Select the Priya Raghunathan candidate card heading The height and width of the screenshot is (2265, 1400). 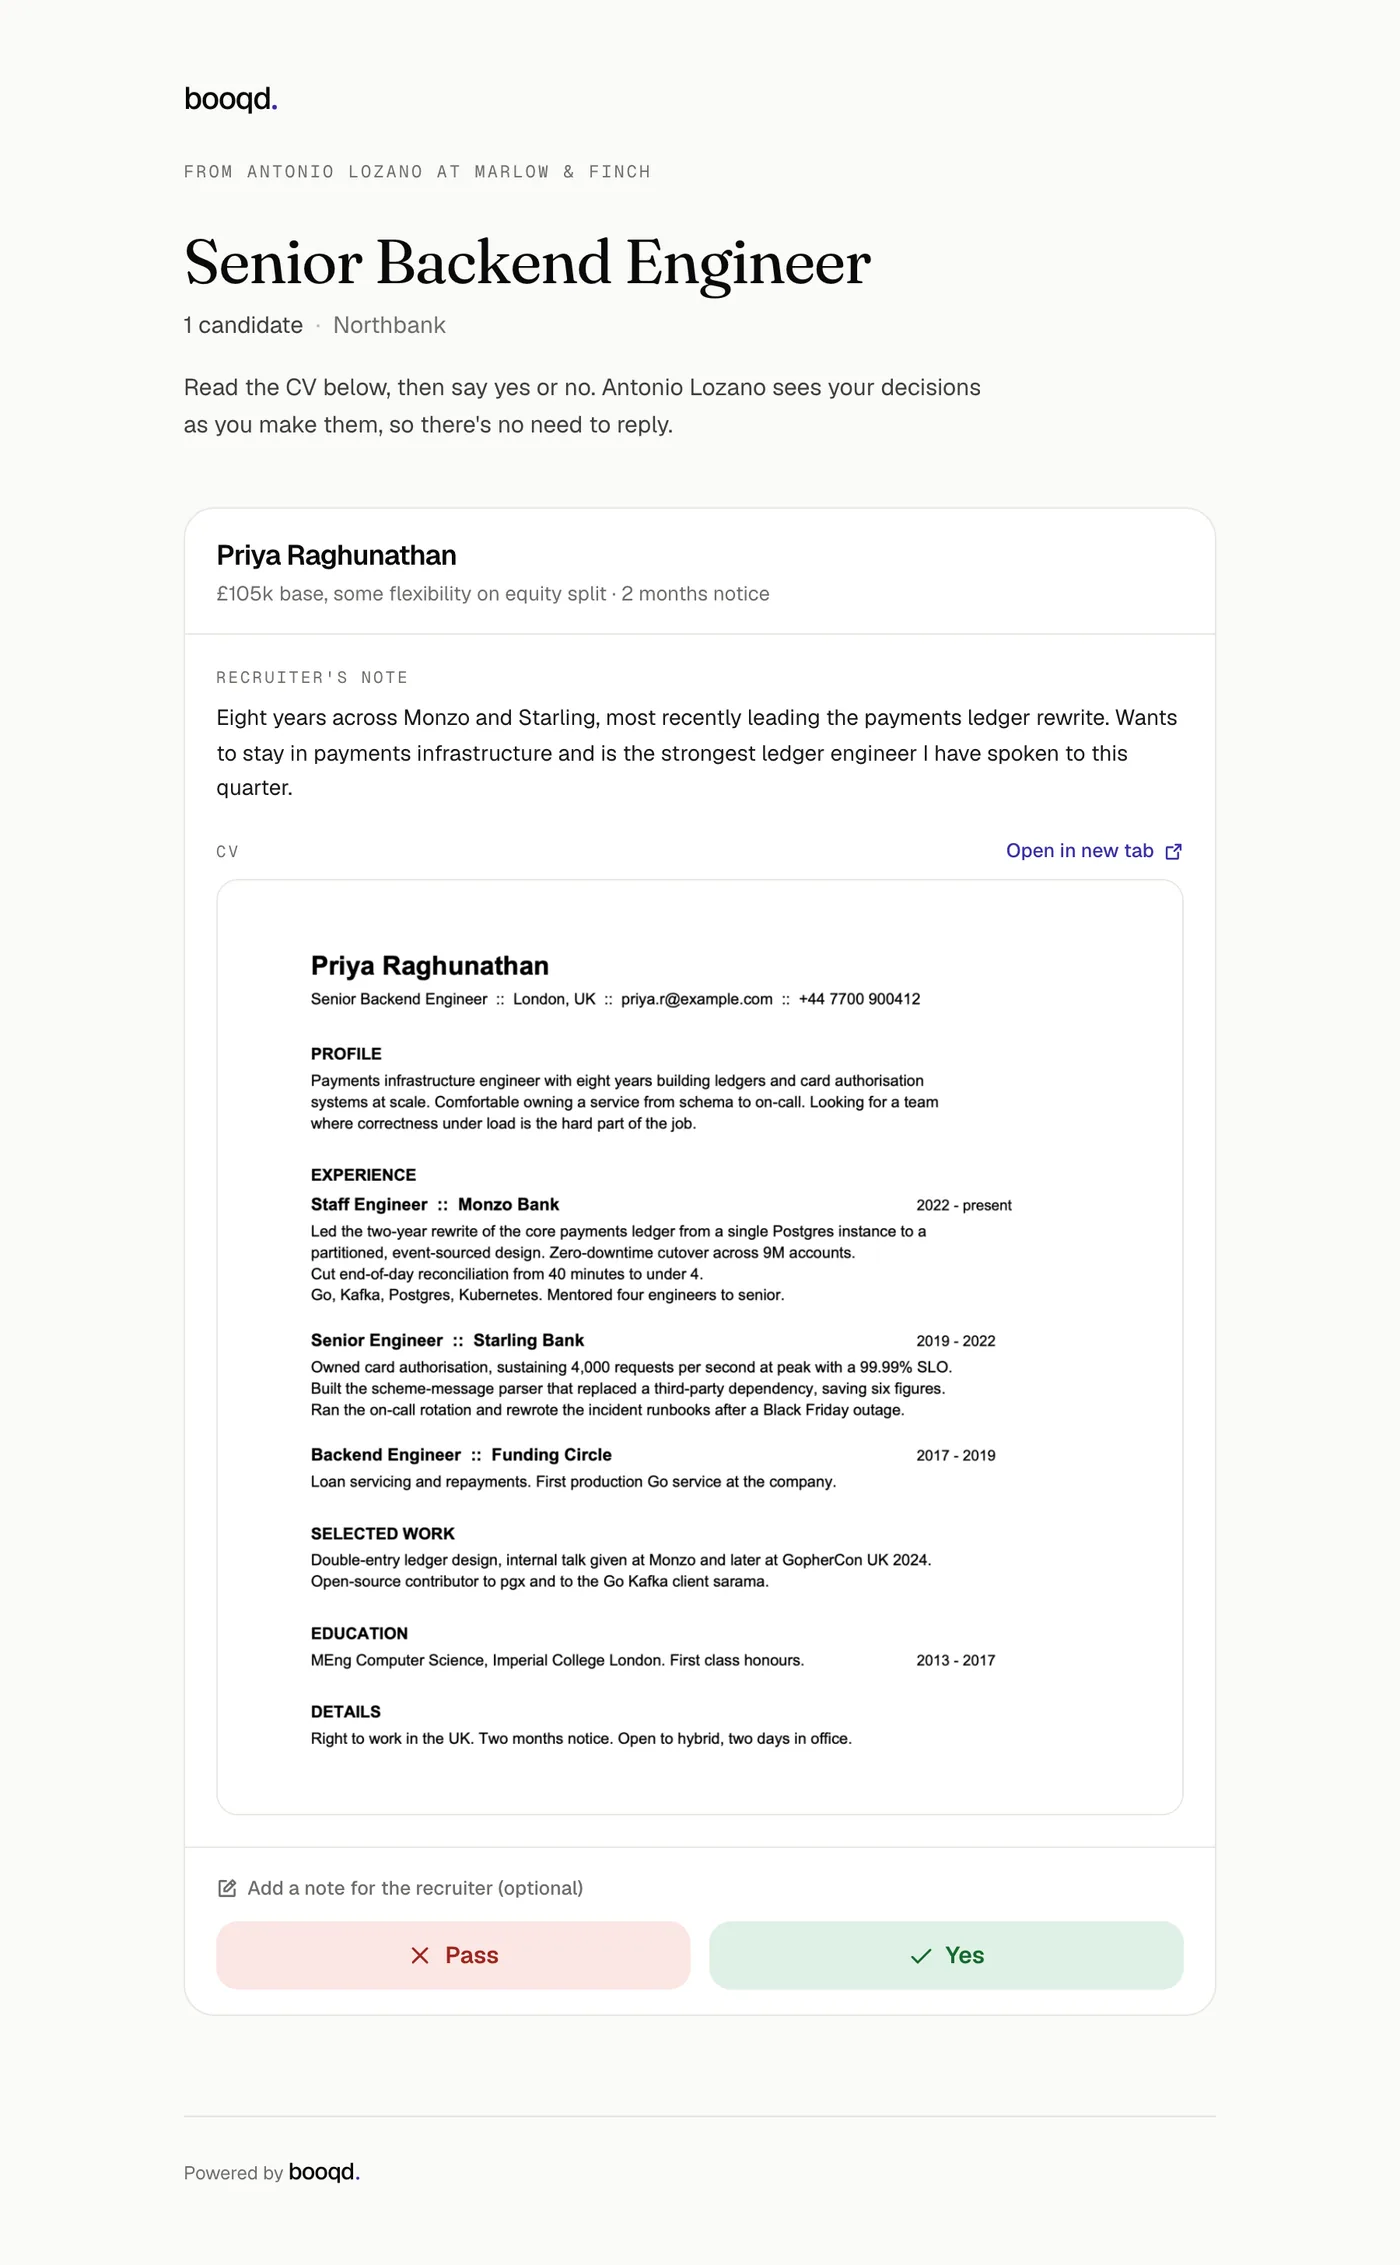336,555
